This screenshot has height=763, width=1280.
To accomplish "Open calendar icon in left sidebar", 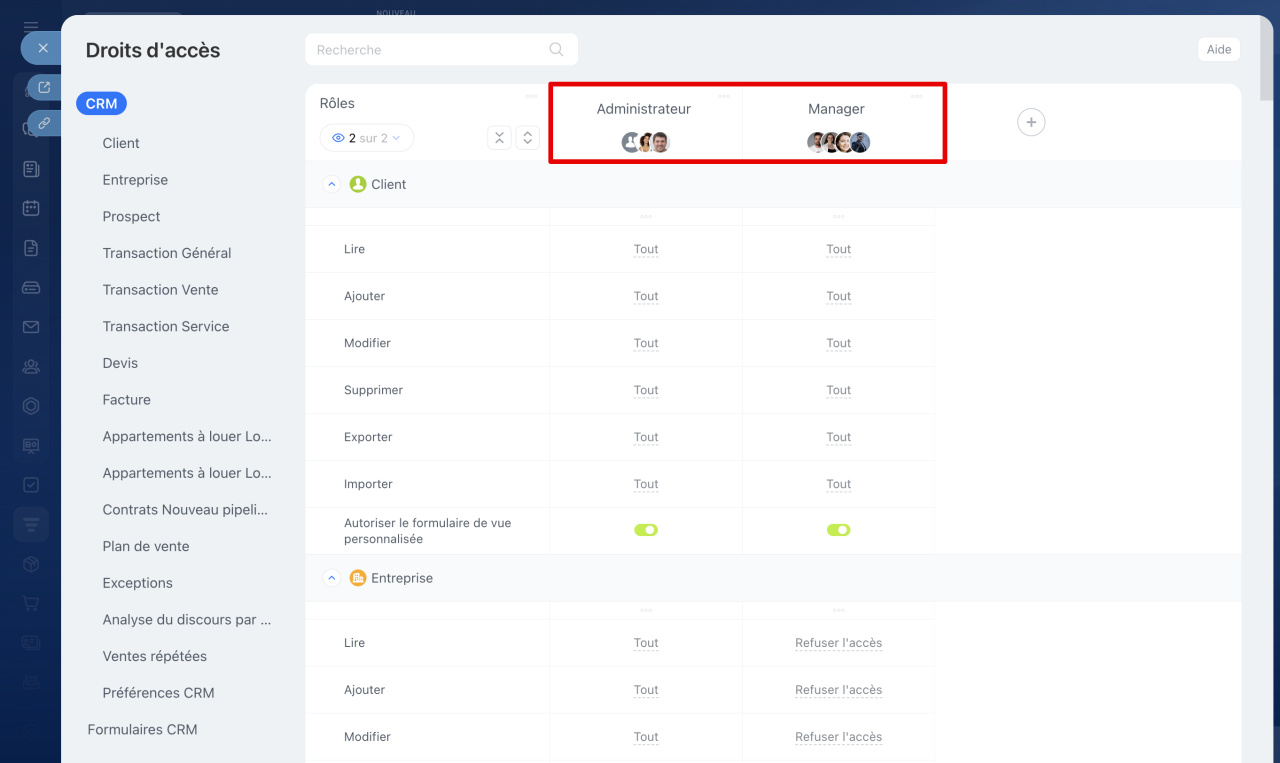I will click(x=31, y=208).
